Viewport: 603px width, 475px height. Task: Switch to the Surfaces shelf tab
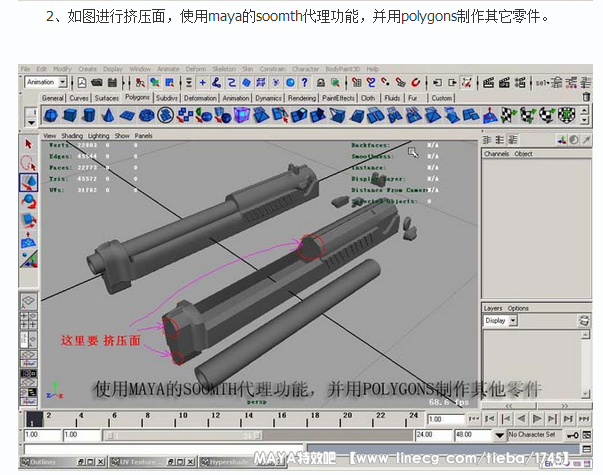pyautogui.click(x=107, y=98)
